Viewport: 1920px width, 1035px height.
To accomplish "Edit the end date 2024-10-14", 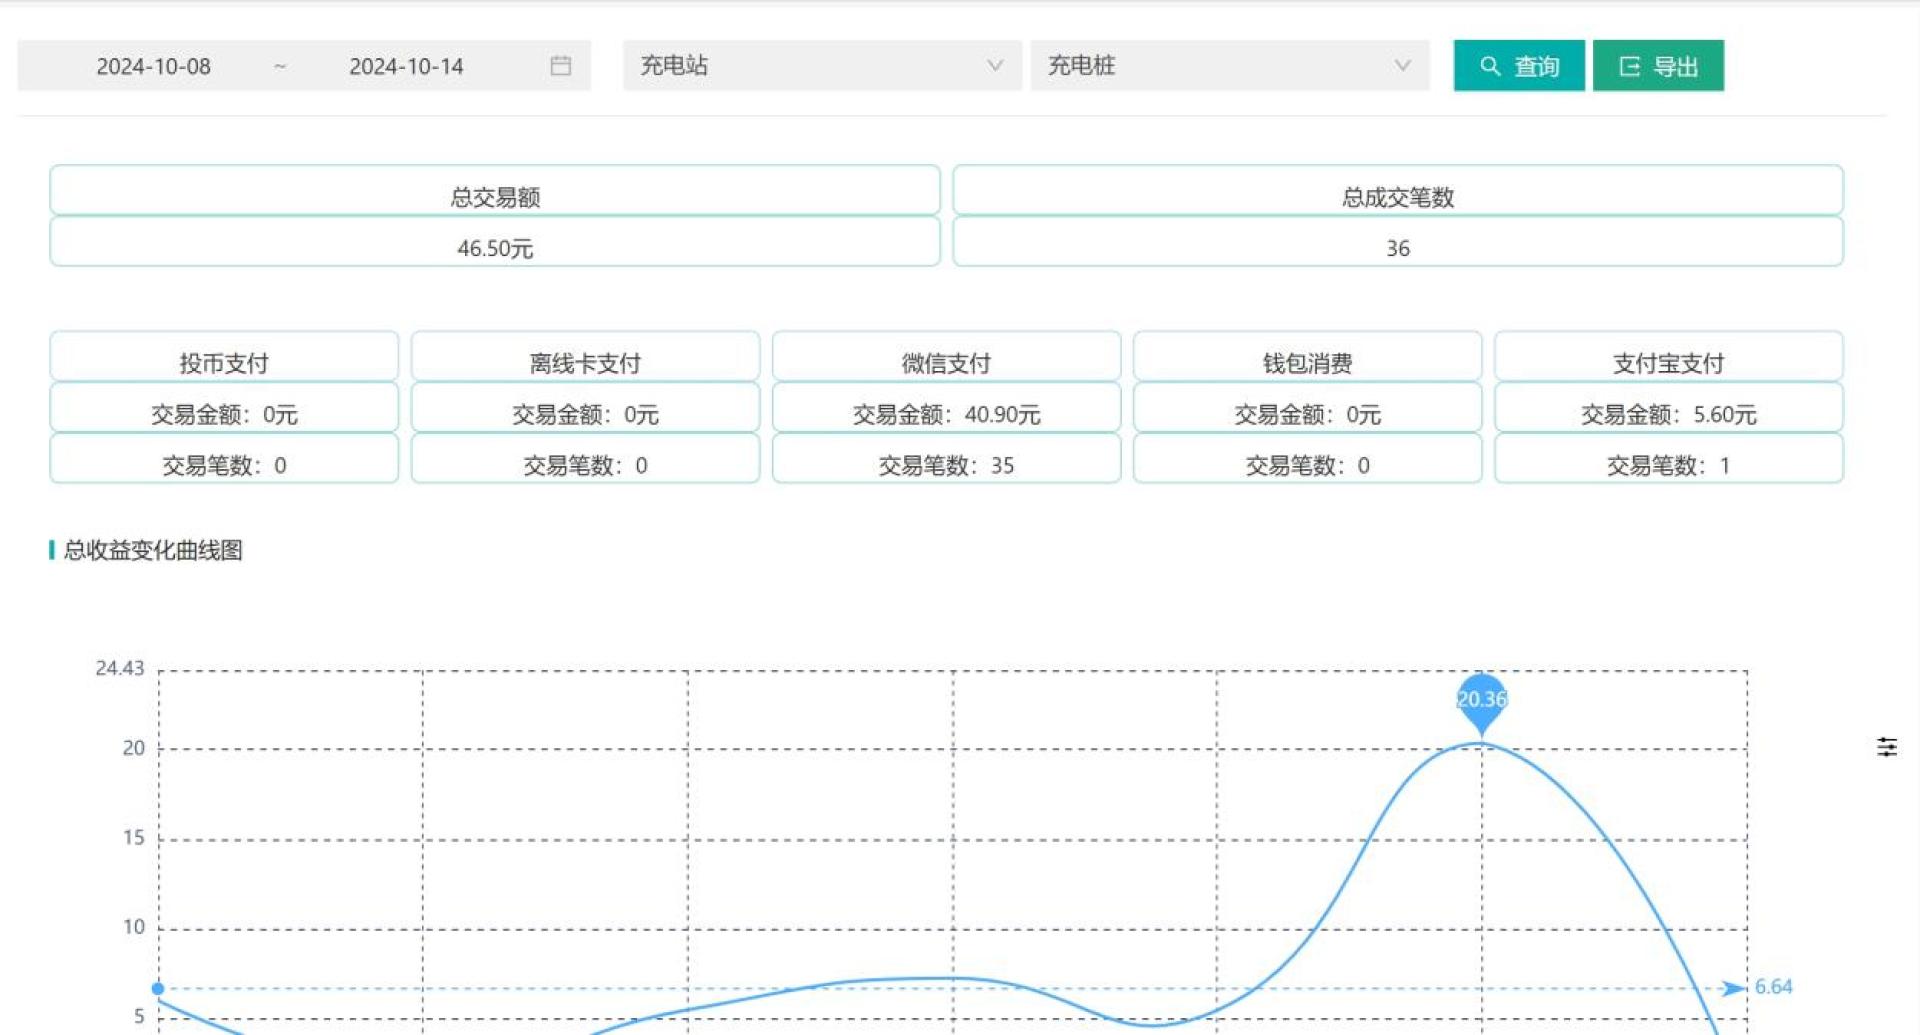I will (x=406, y=66).
